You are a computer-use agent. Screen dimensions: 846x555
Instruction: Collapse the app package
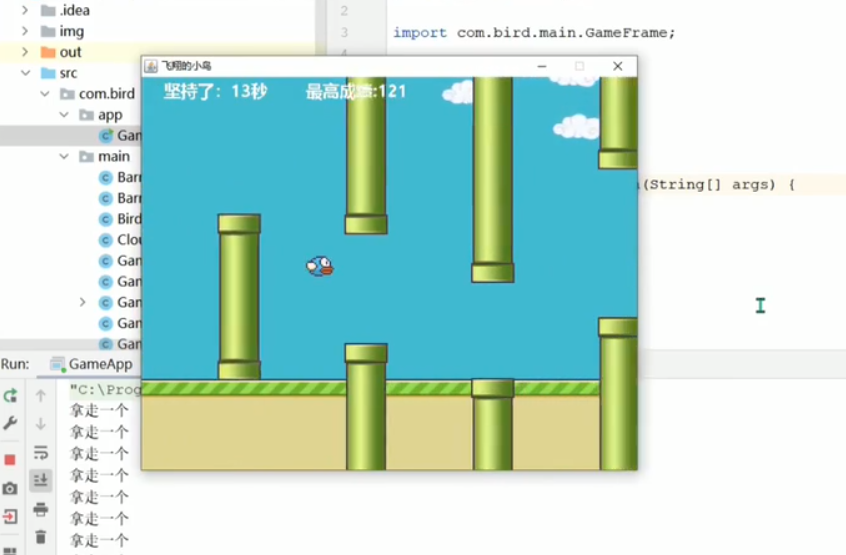pos(64,115)
